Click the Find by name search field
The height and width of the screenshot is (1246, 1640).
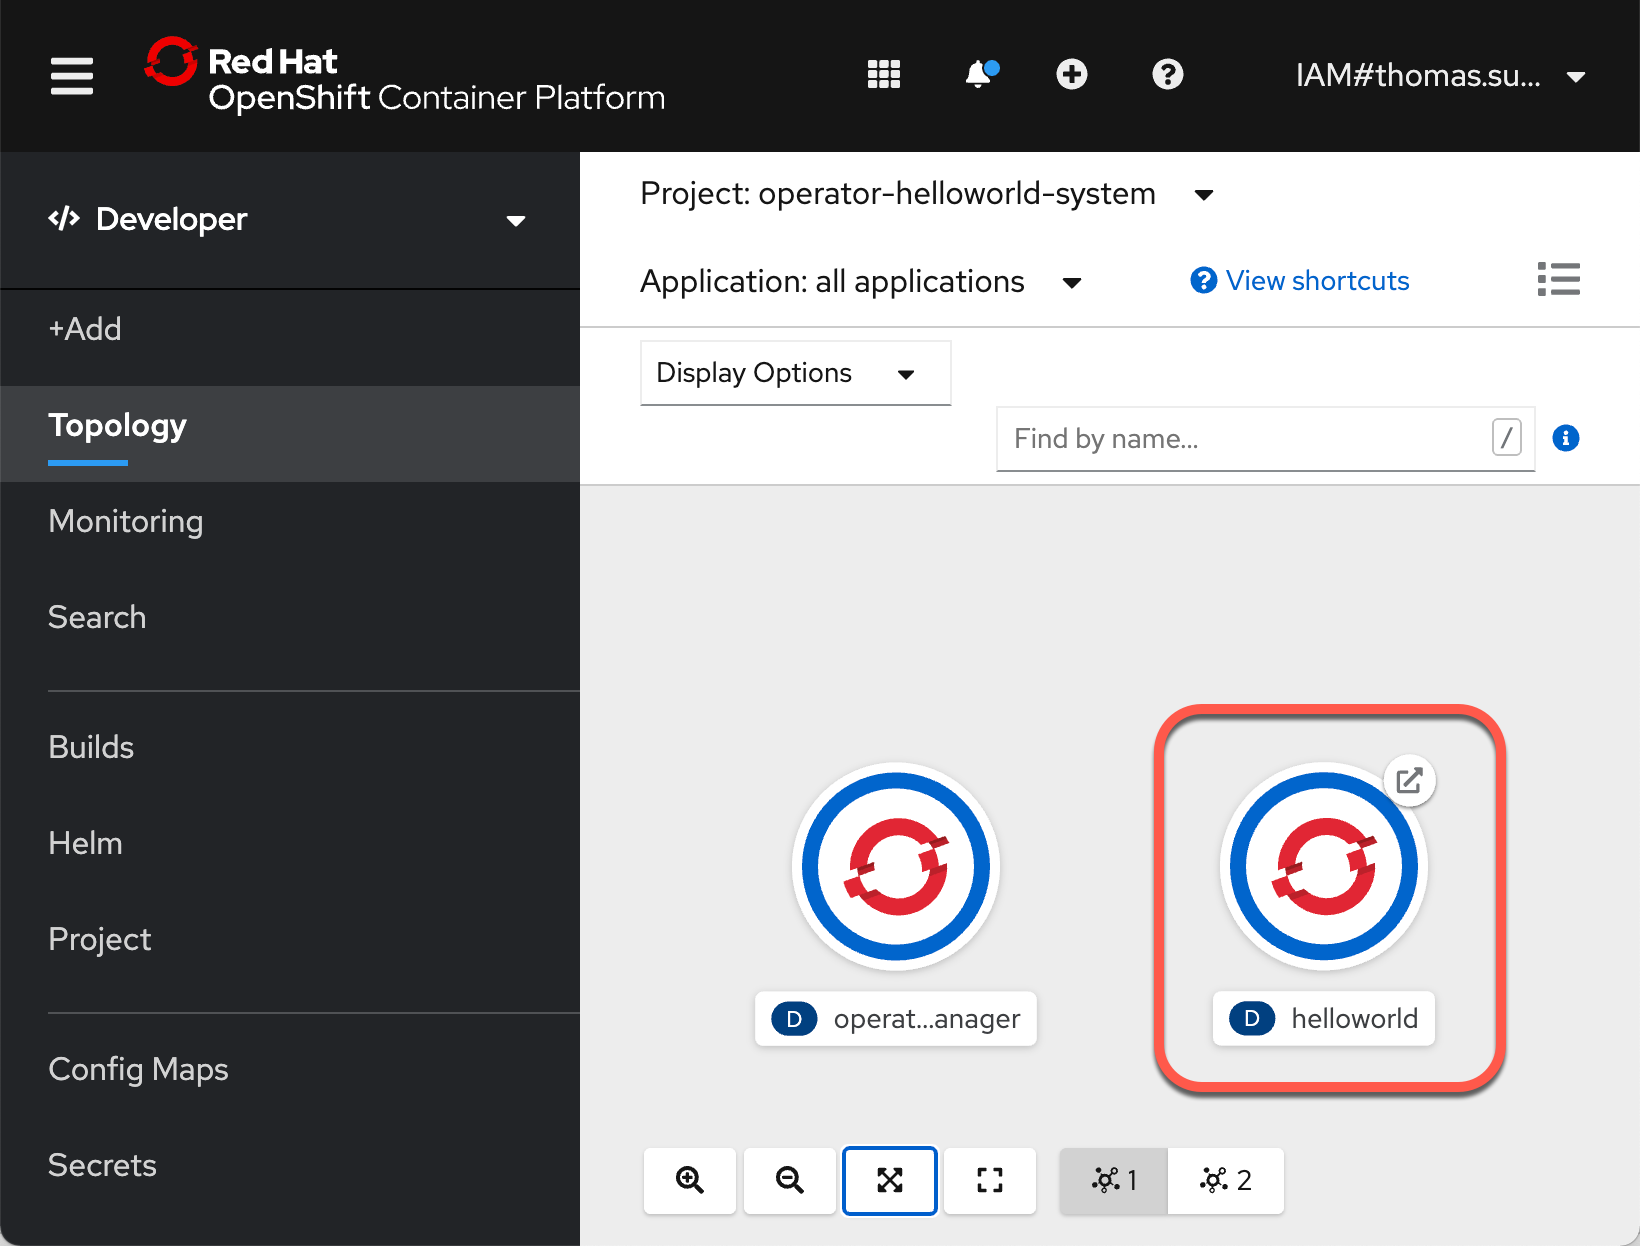tap(1265, 438)
